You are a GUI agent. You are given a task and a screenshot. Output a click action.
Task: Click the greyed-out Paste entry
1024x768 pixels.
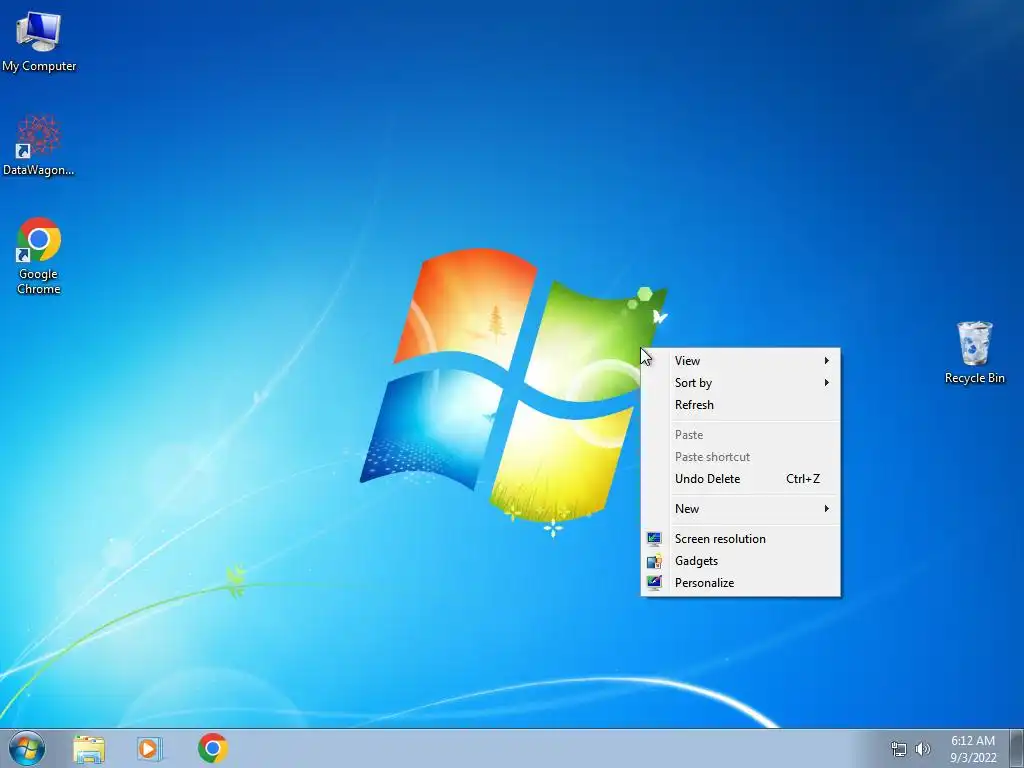point(741,435)
